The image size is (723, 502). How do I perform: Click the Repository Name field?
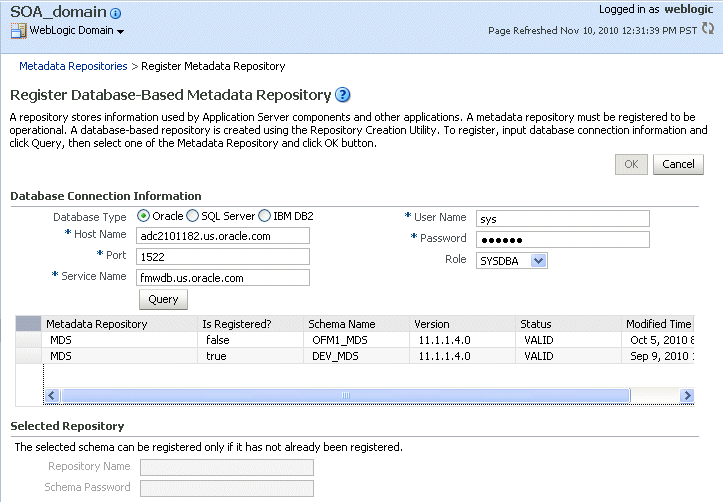pyautogui.click(x=227, y=467)
